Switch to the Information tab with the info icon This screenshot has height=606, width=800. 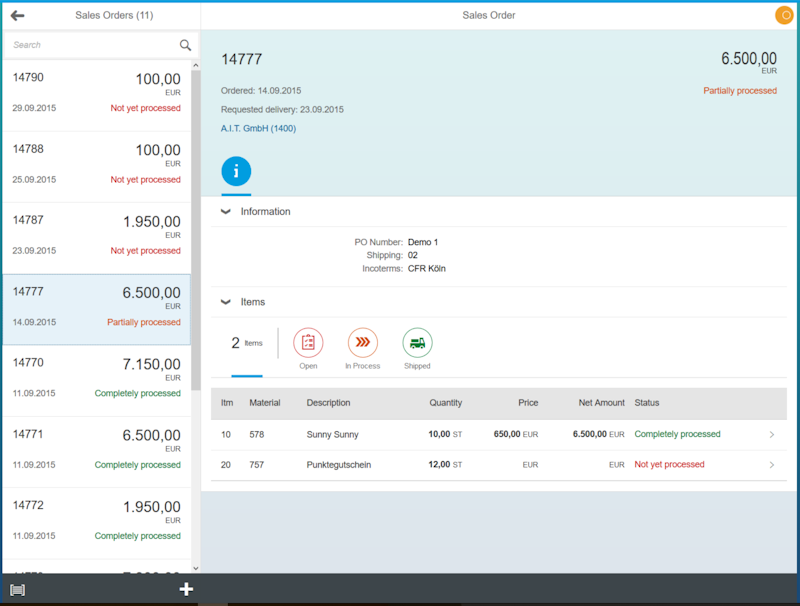[x=236, y=170]
